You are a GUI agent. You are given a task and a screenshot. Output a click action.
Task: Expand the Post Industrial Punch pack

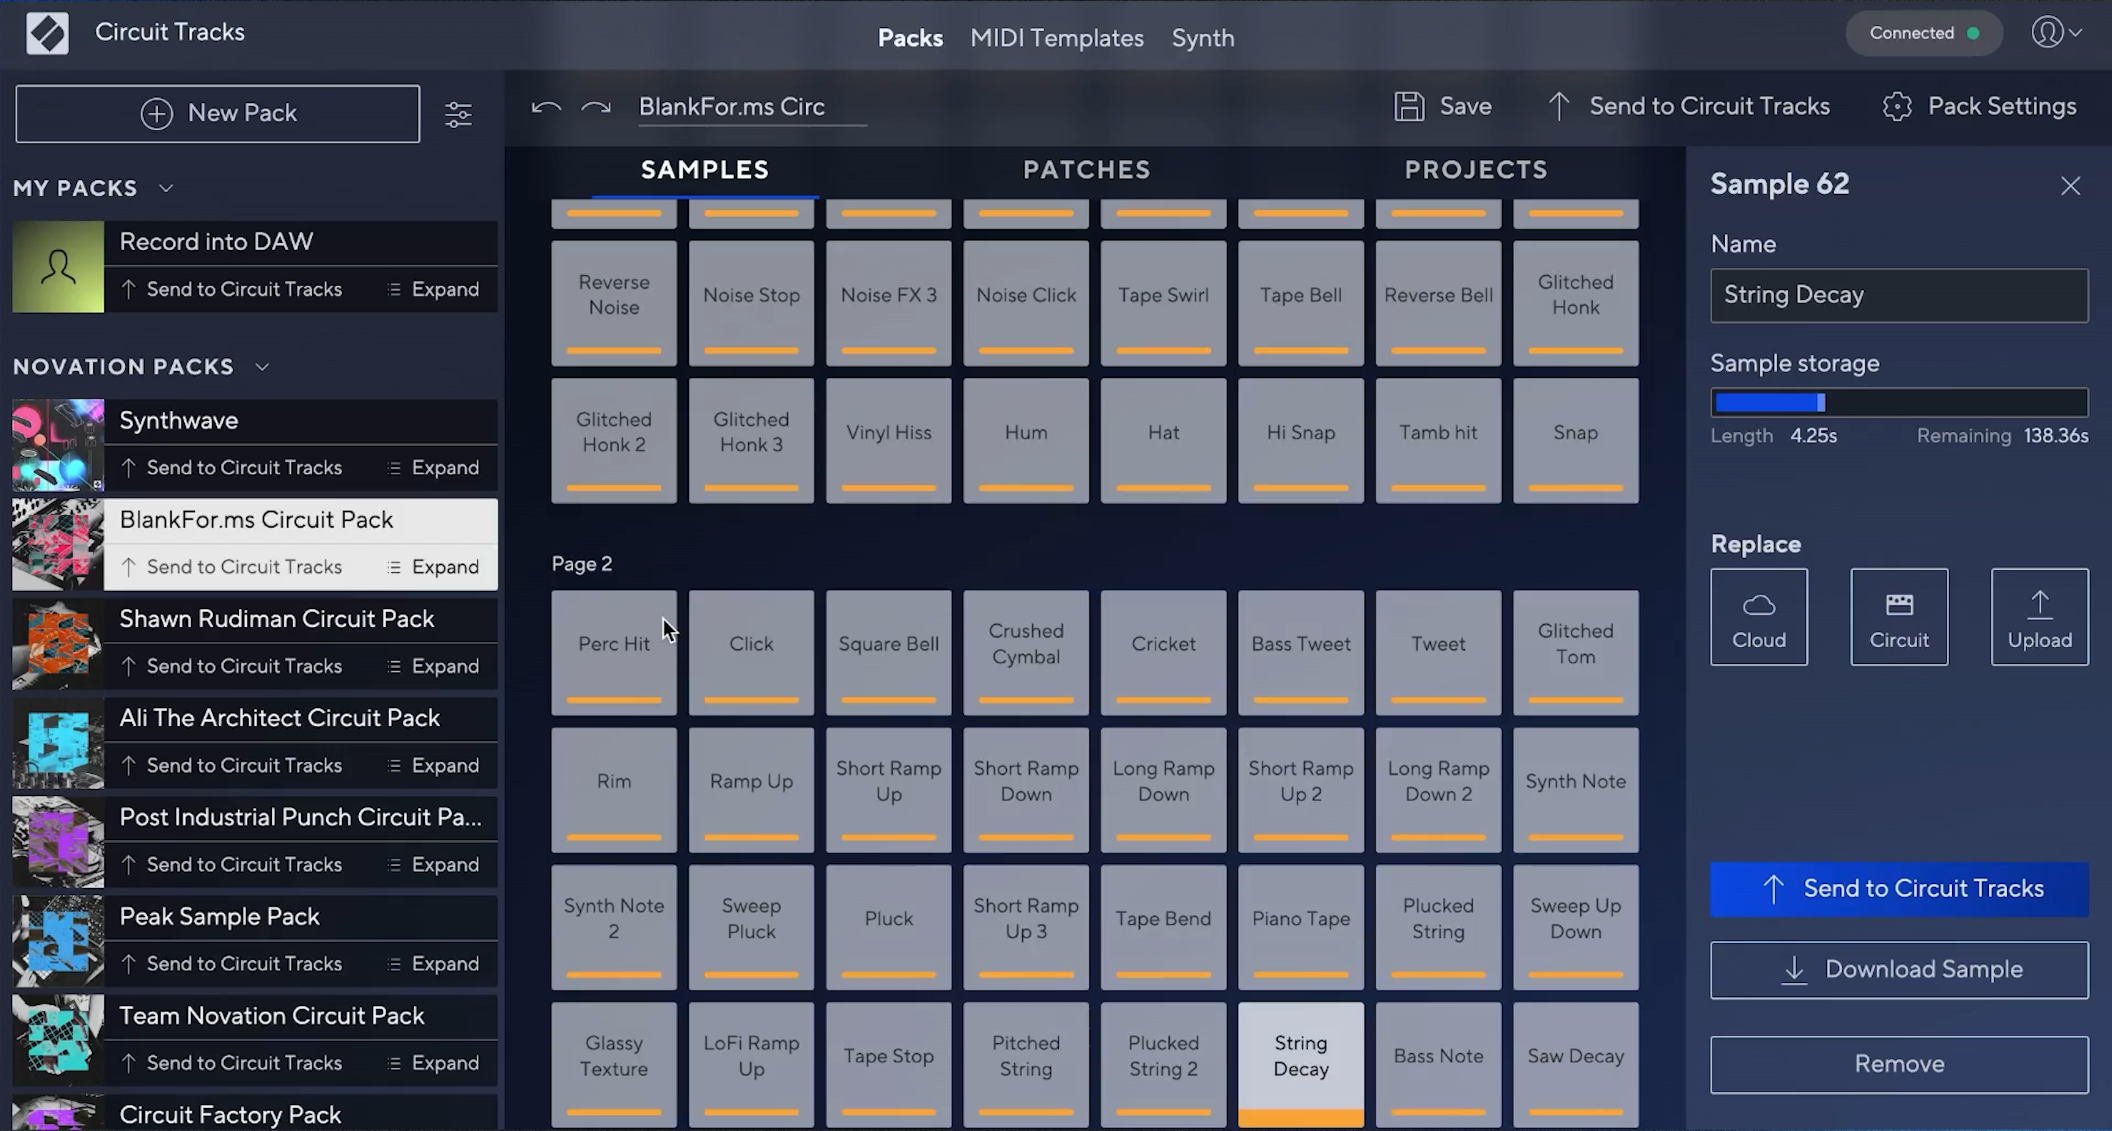click(x=434, y=864)
